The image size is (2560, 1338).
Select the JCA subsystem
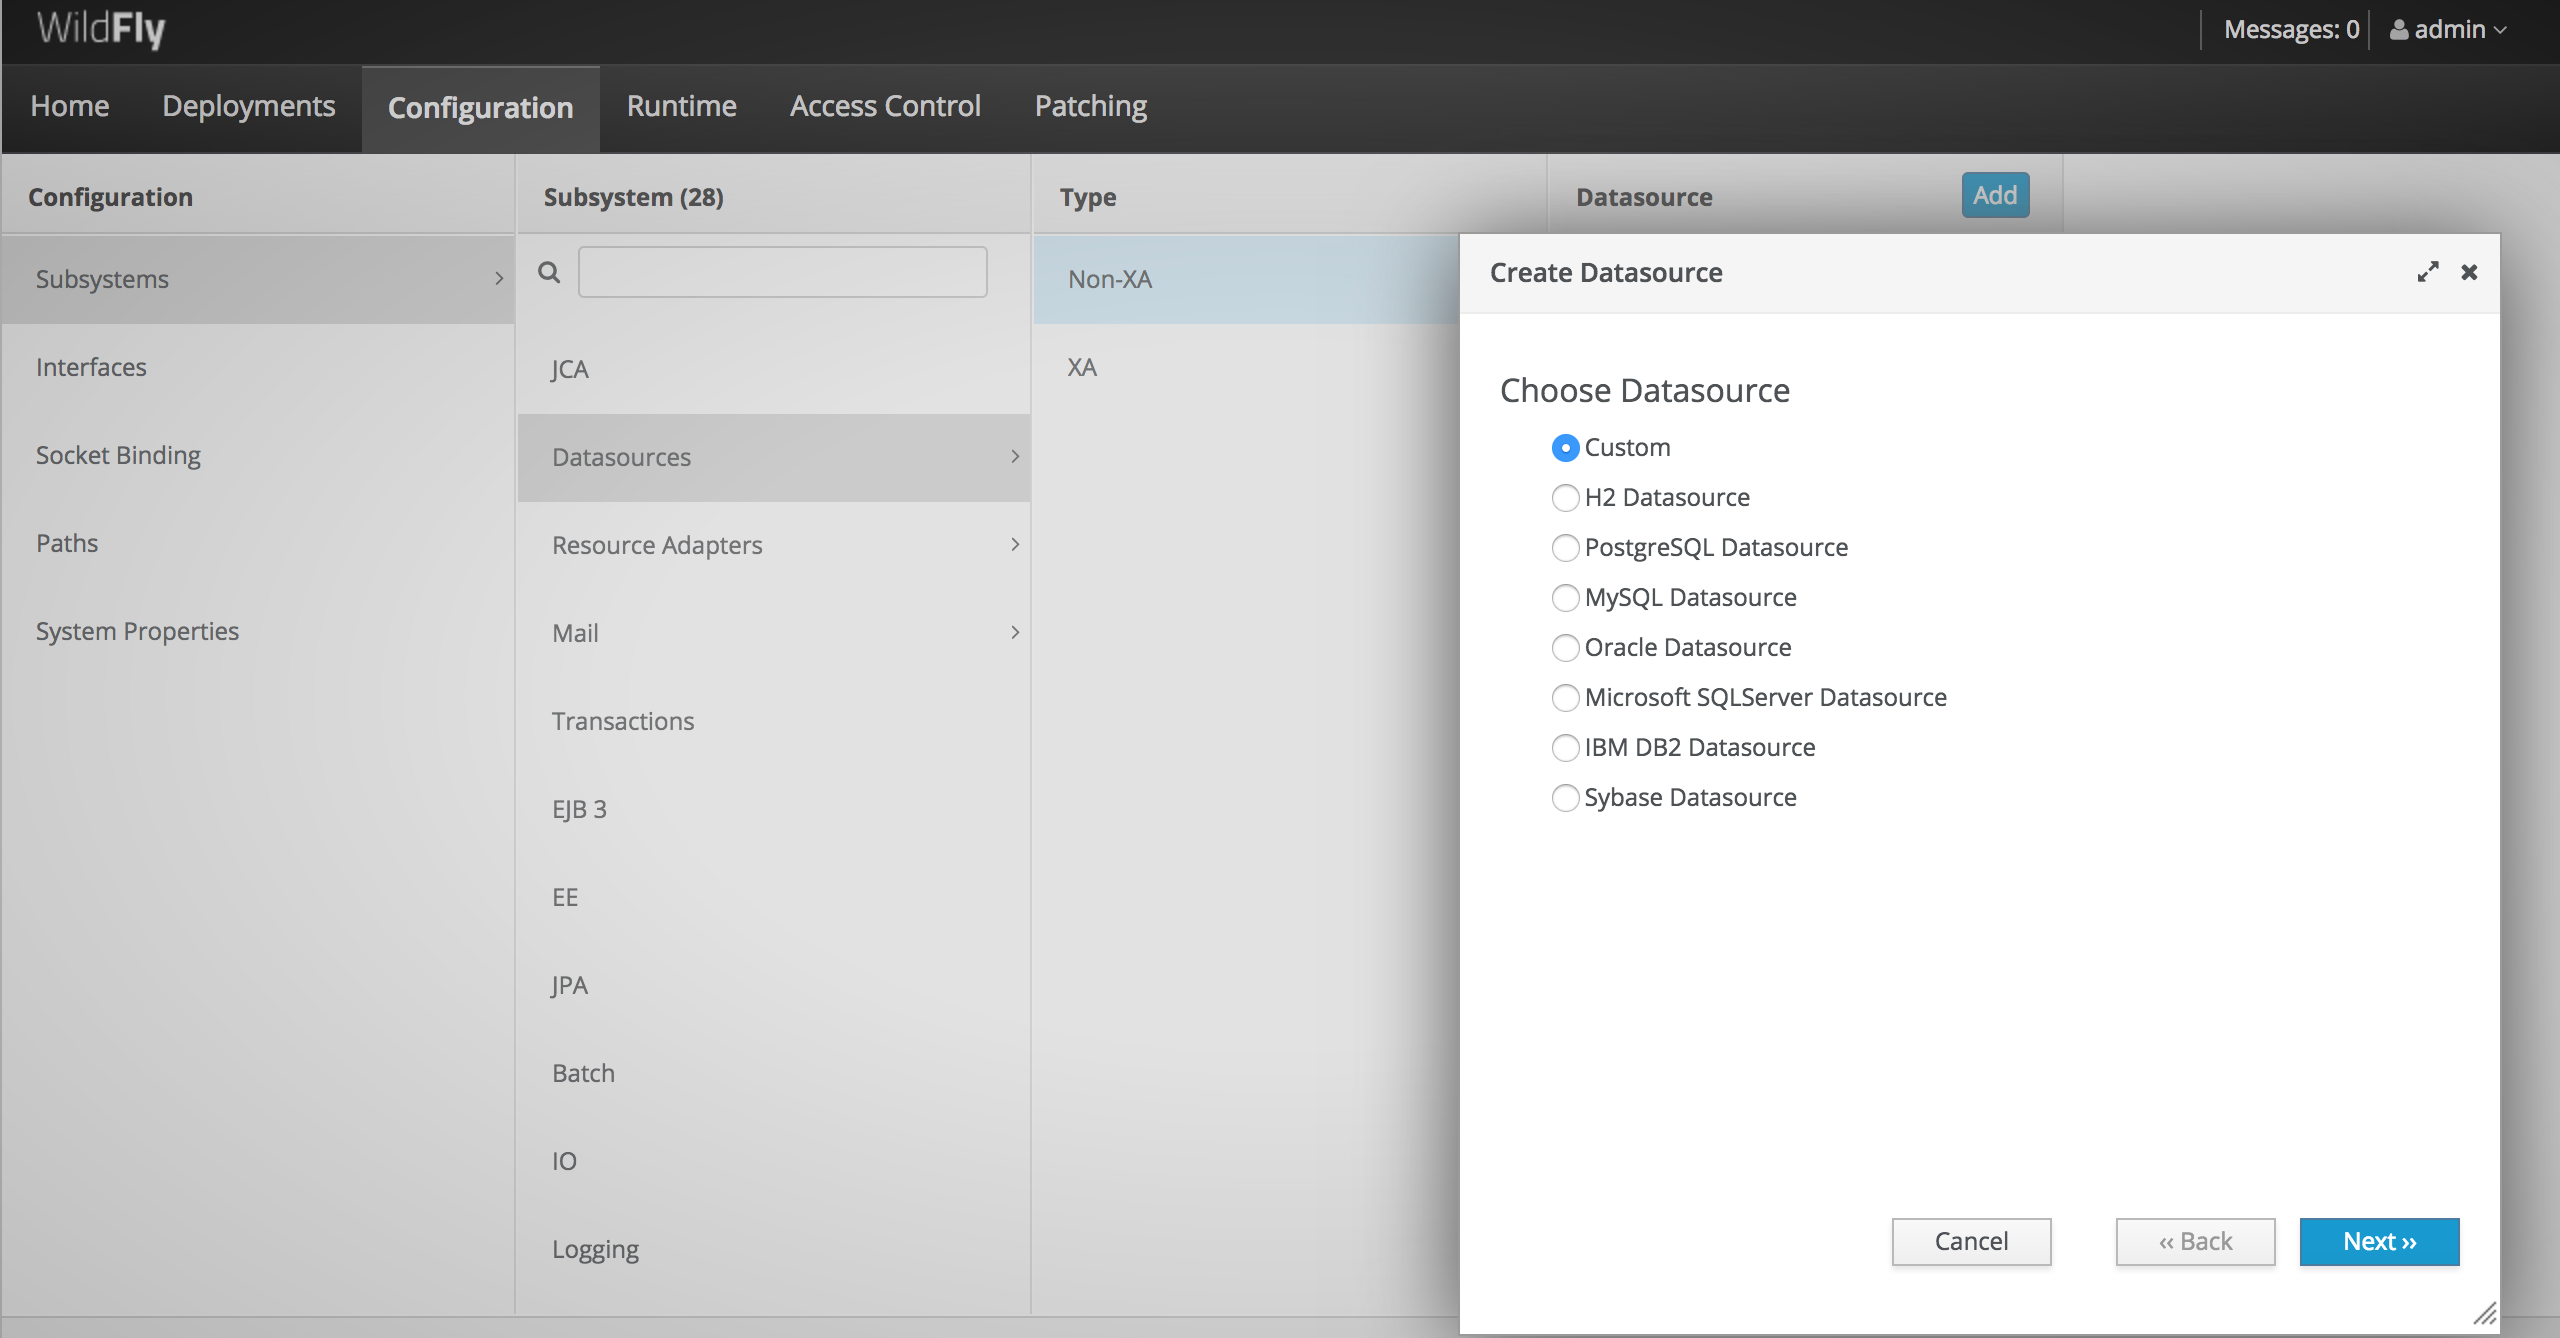(x=774, y=369)
